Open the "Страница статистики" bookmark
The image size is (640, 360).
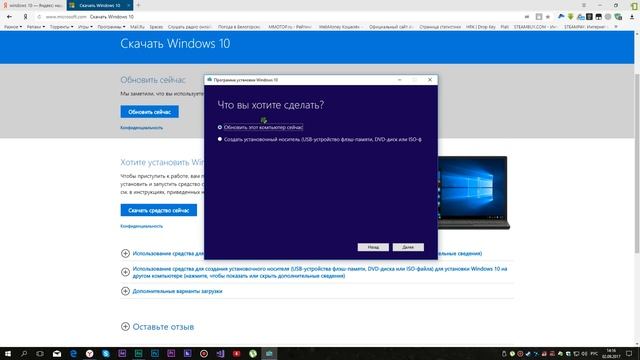[440, 27]
